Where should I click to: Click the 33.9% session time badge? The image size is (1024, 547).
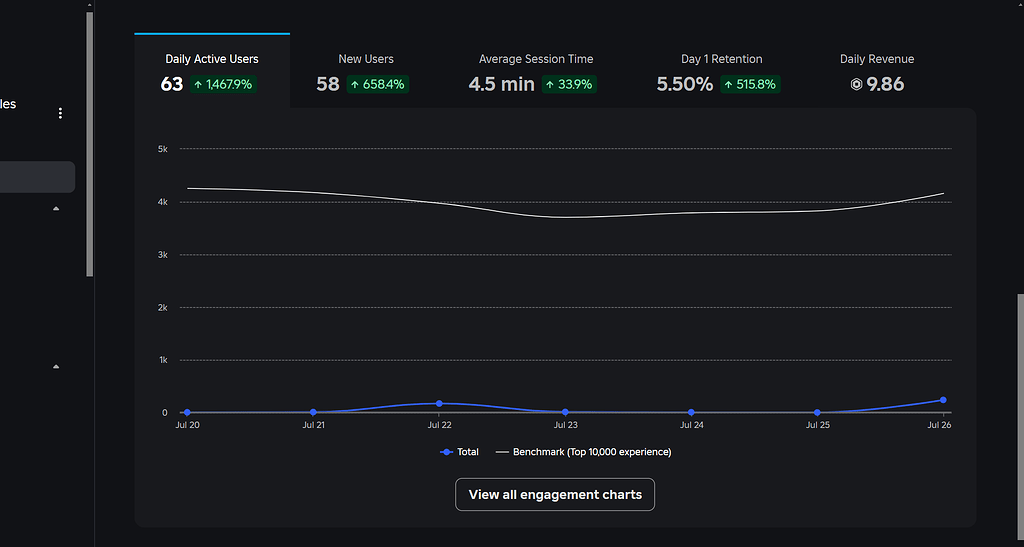(568, 85)
